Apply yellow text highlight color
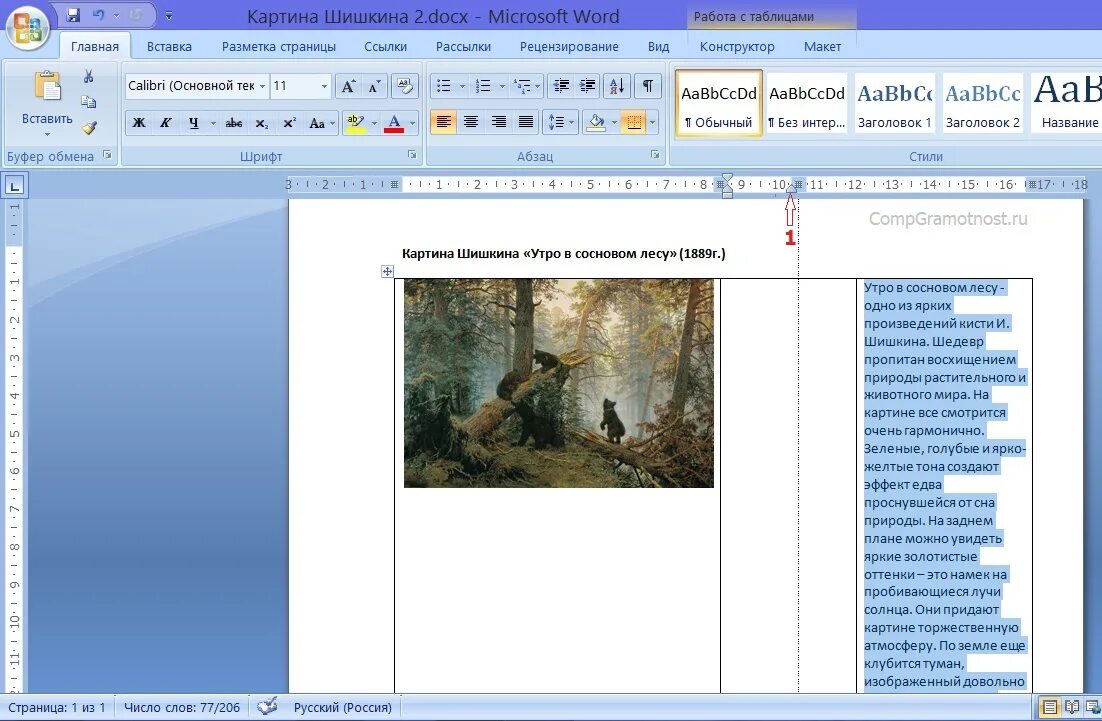 click(356, 122)
